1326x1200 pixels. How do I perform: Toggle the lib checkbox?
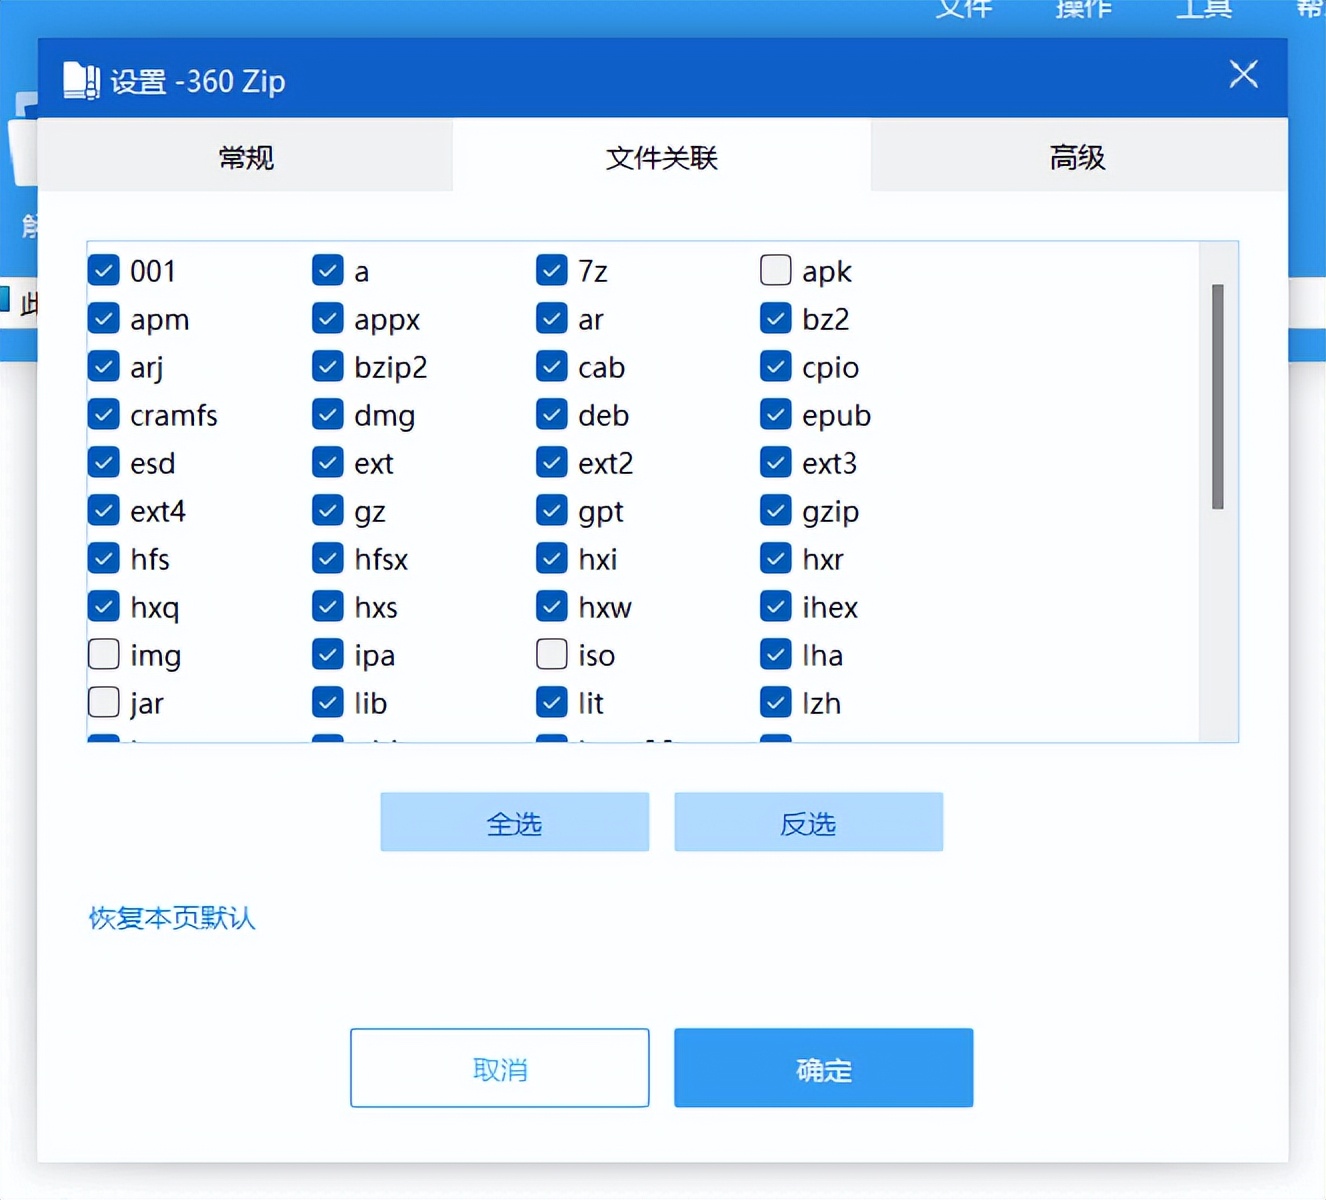pos(328,702)
